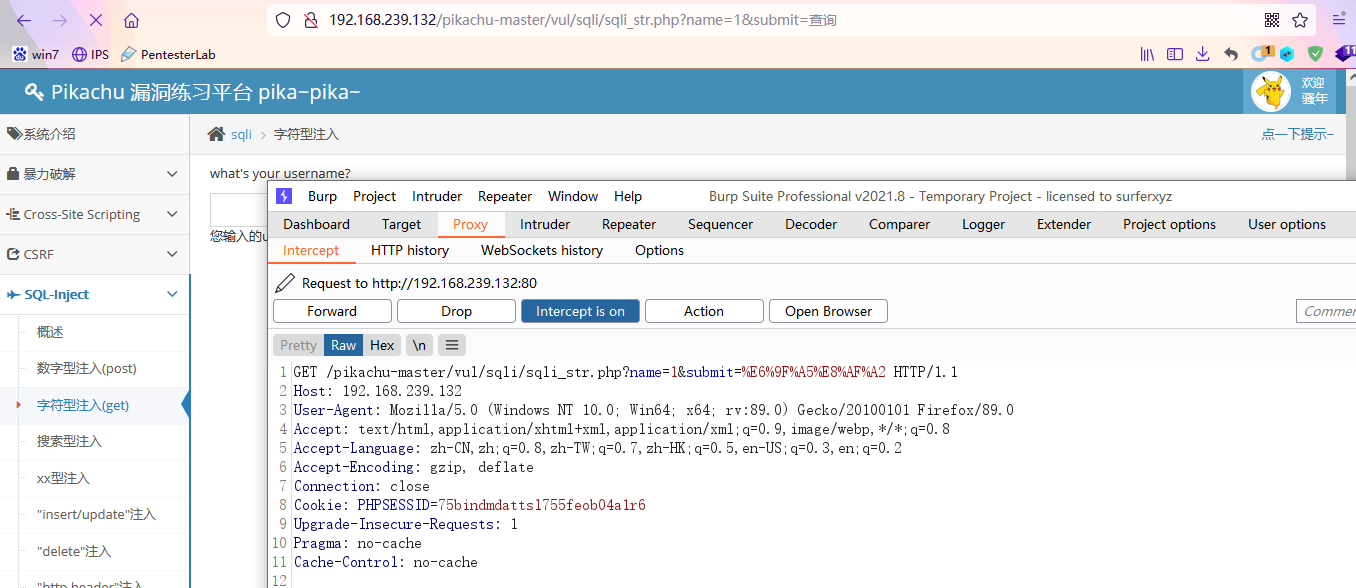Open the User options tab
Image resolution: width=1356 pixels, height=588 pixels.
pyautogui.click(x=1287, y=224)
